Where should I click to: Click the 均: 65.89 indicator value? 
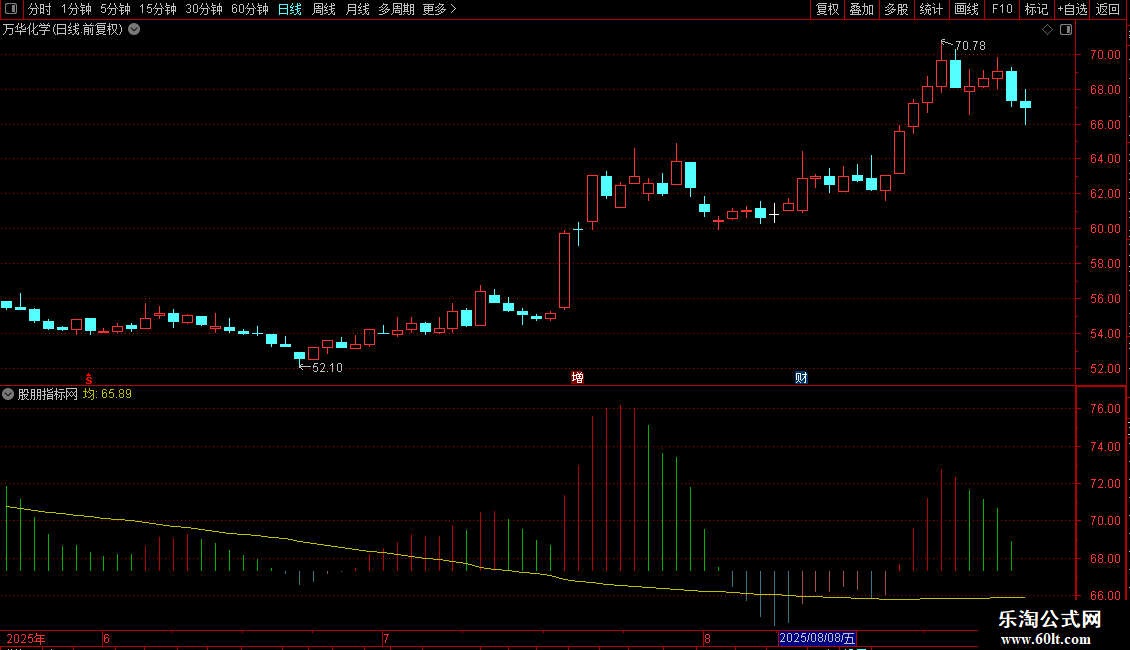click(x=107, y=394)
